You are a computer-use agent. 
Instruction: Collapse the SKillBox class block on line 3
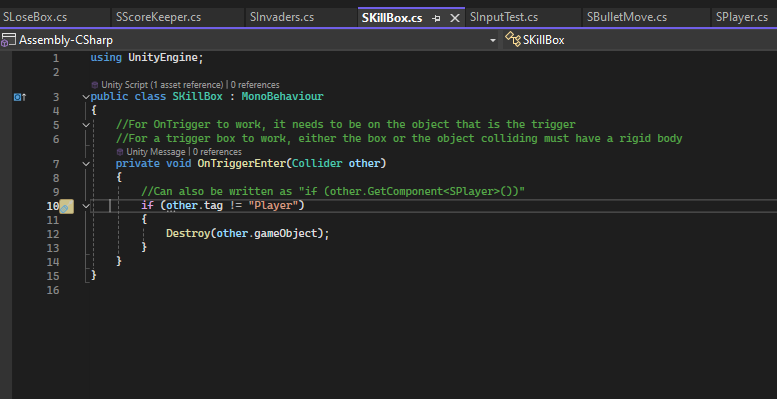[x=87, y=97]
